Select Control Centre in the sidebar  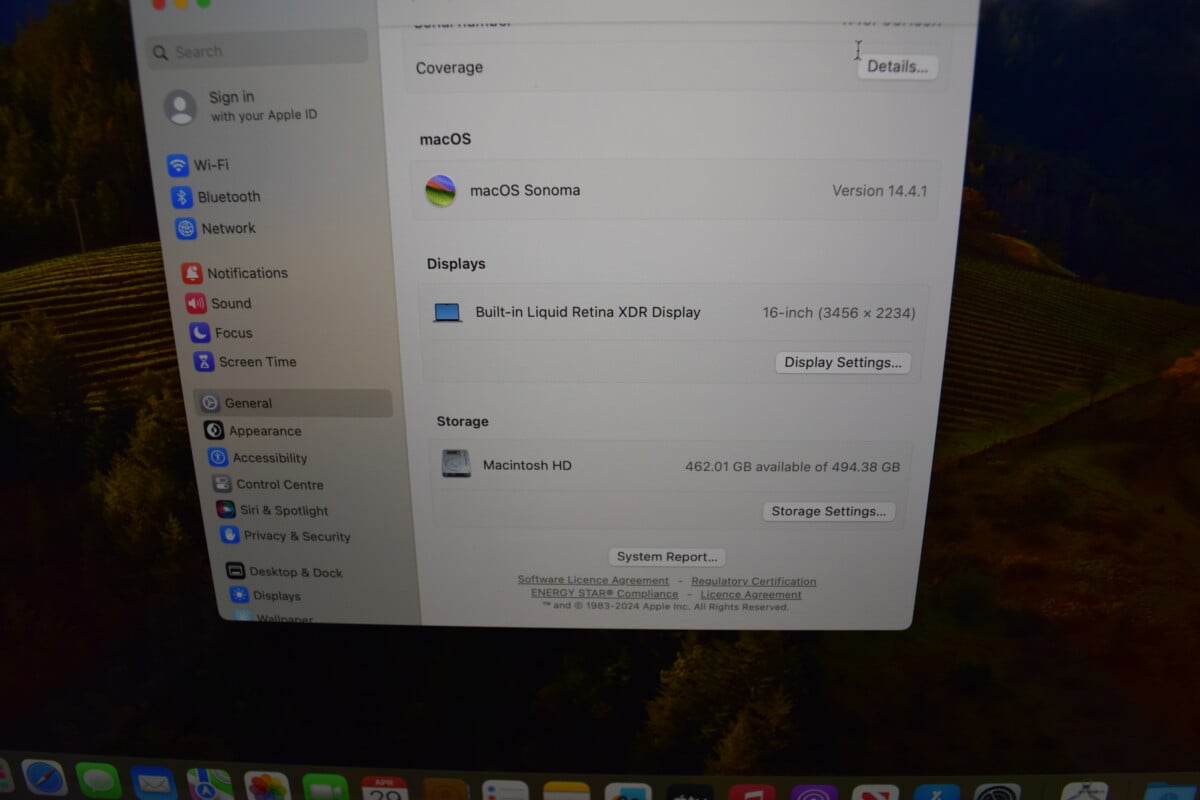[268, 484]
